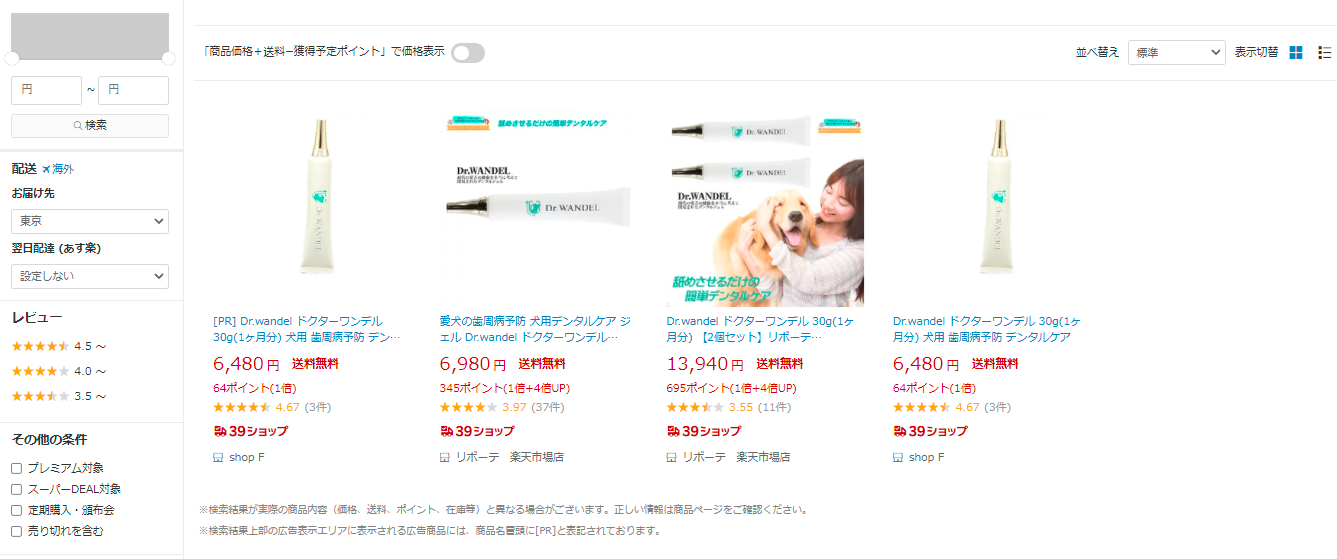Filter reviews by 4.5 stars and up
Image resolution: width=1337 pixels, height=559 pixels.
[x=59, y=346]
